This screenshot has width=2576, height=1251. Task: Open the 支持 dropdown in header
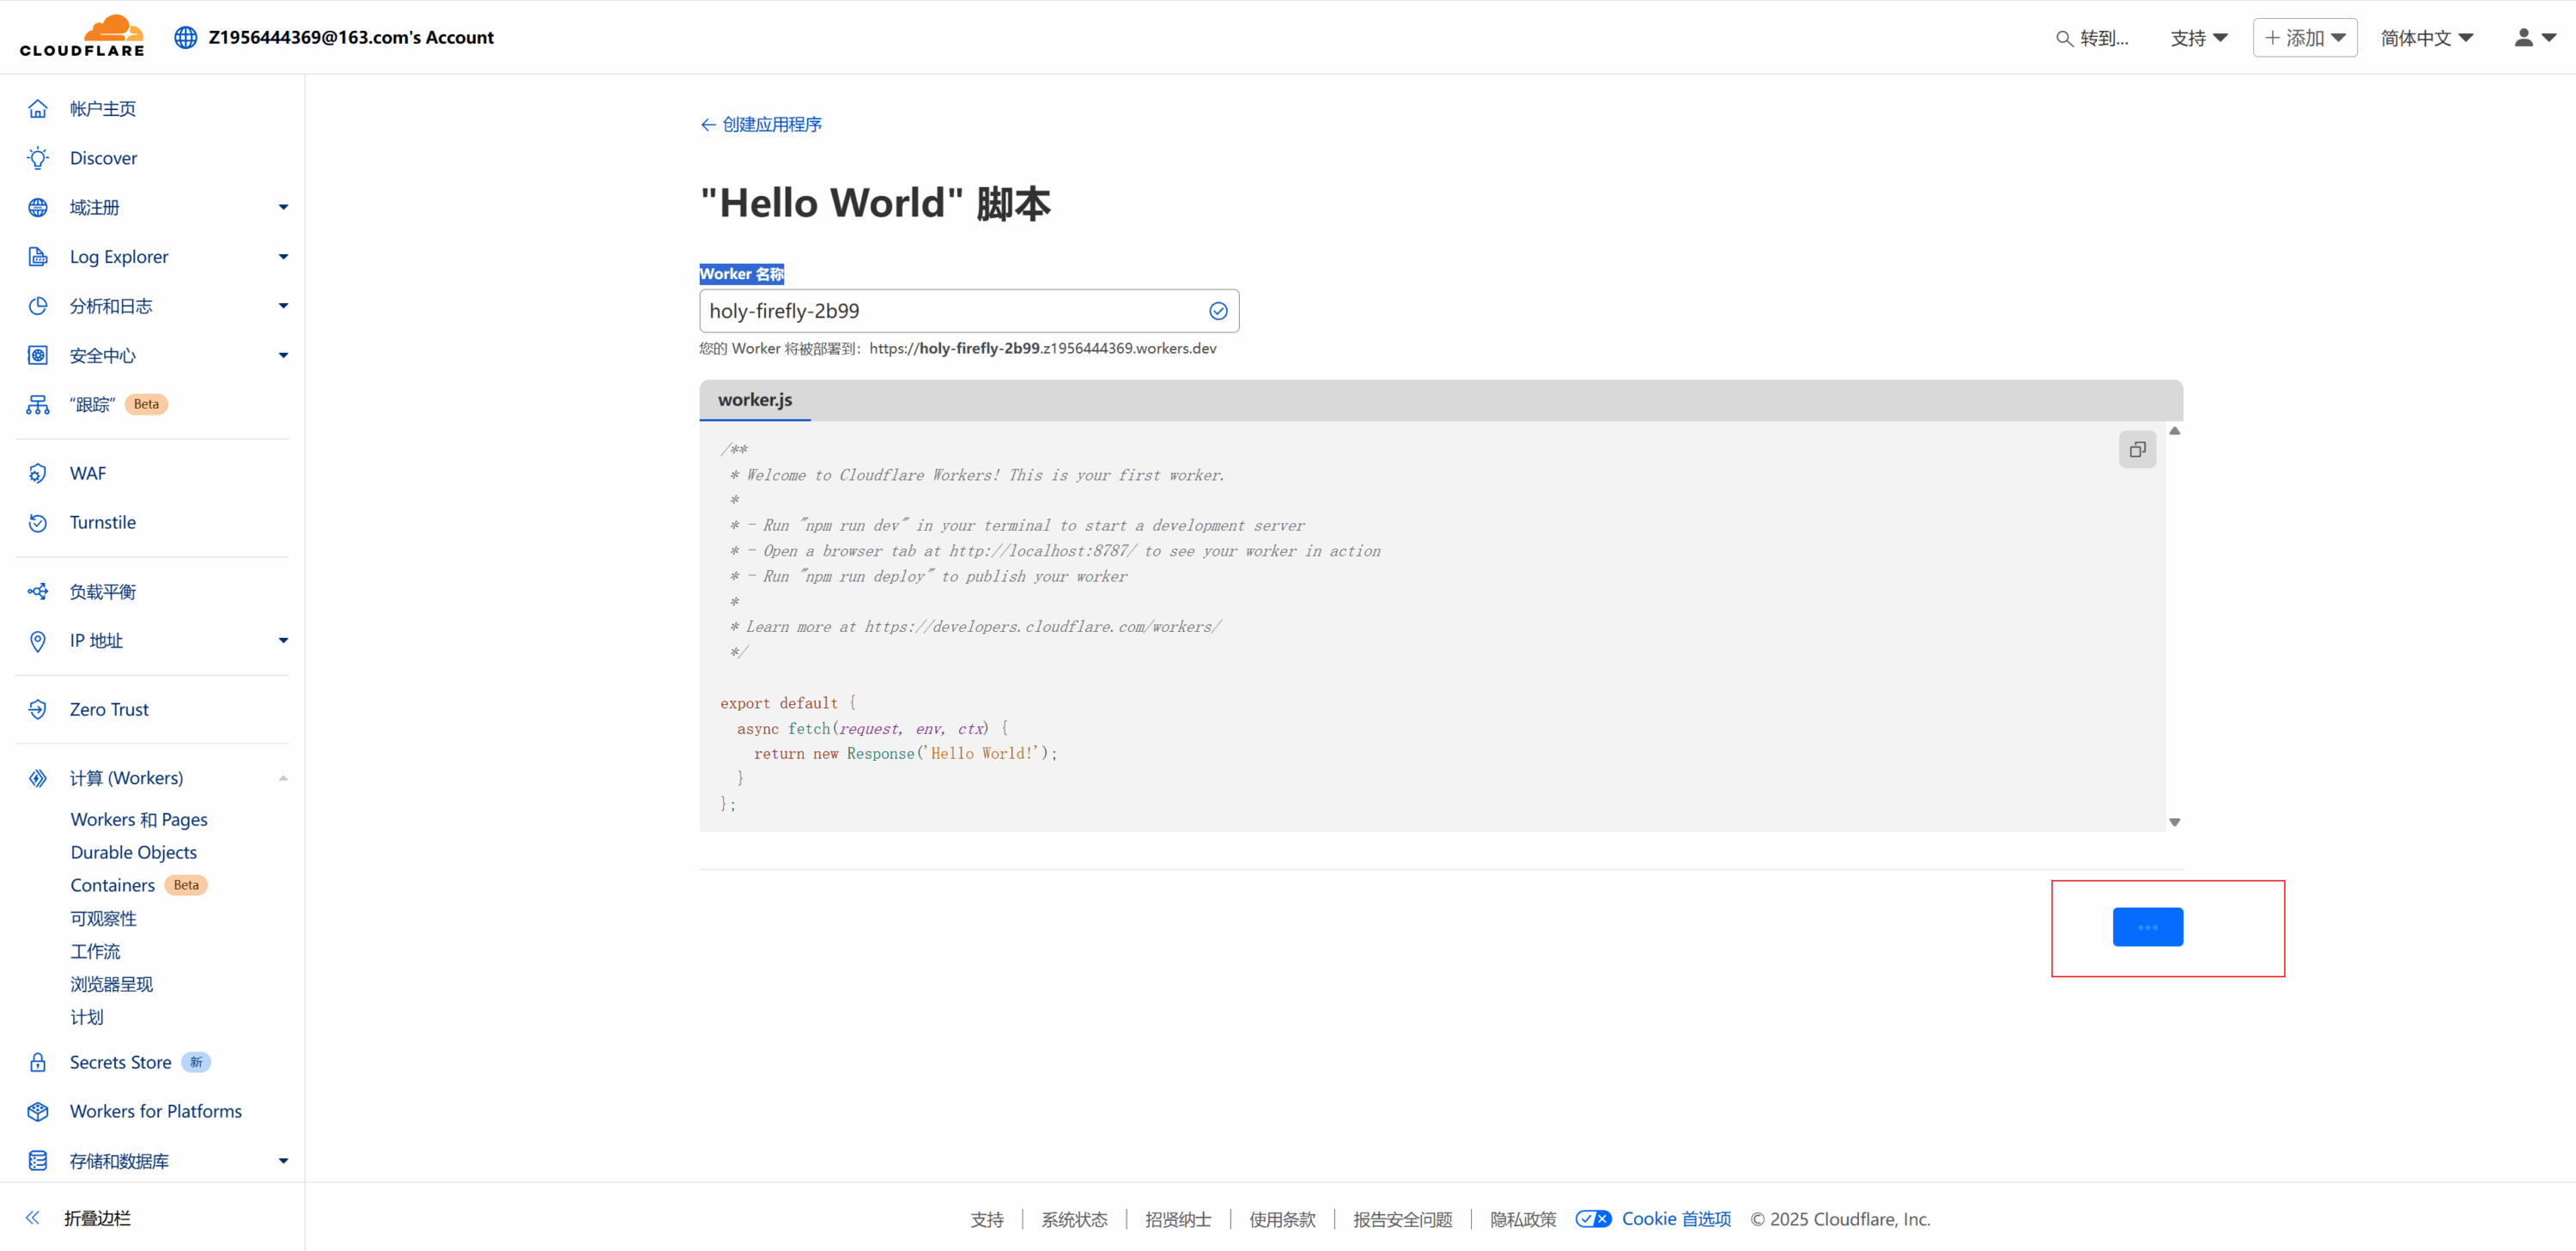click(2198, 38)
